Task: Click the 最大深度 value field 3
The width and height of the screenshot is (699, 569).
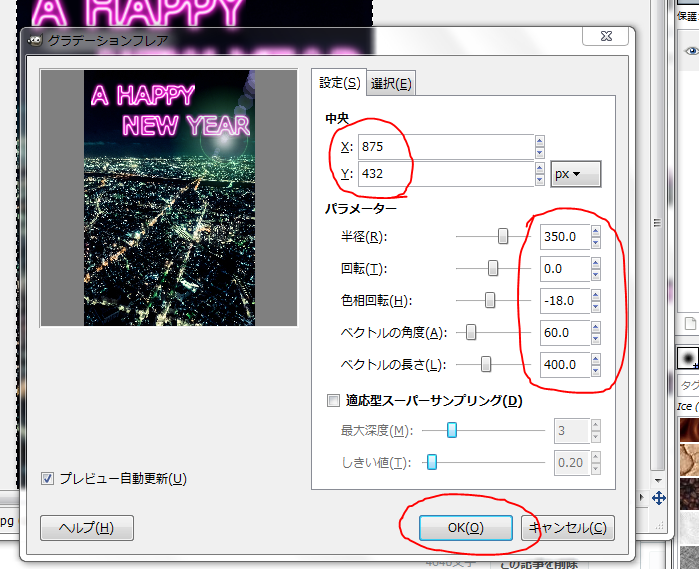Action: pyautogui.click(x=572, y=431)
